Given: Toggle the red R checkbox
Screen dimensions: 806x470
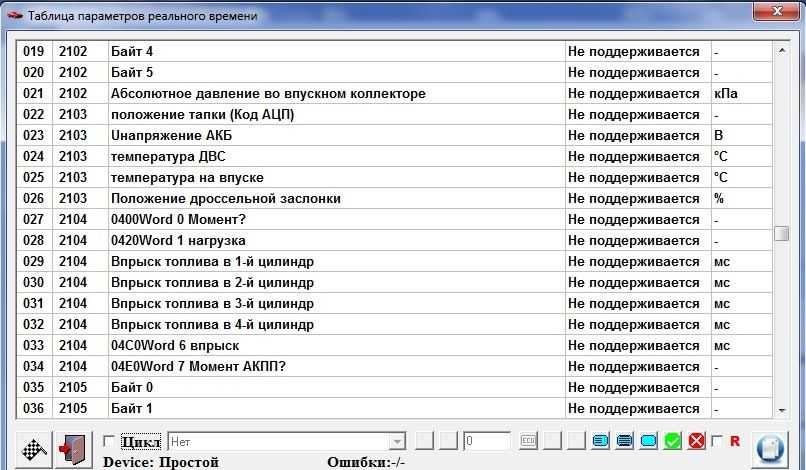Looking at the screenshot, I should click(x=717, y=441).
